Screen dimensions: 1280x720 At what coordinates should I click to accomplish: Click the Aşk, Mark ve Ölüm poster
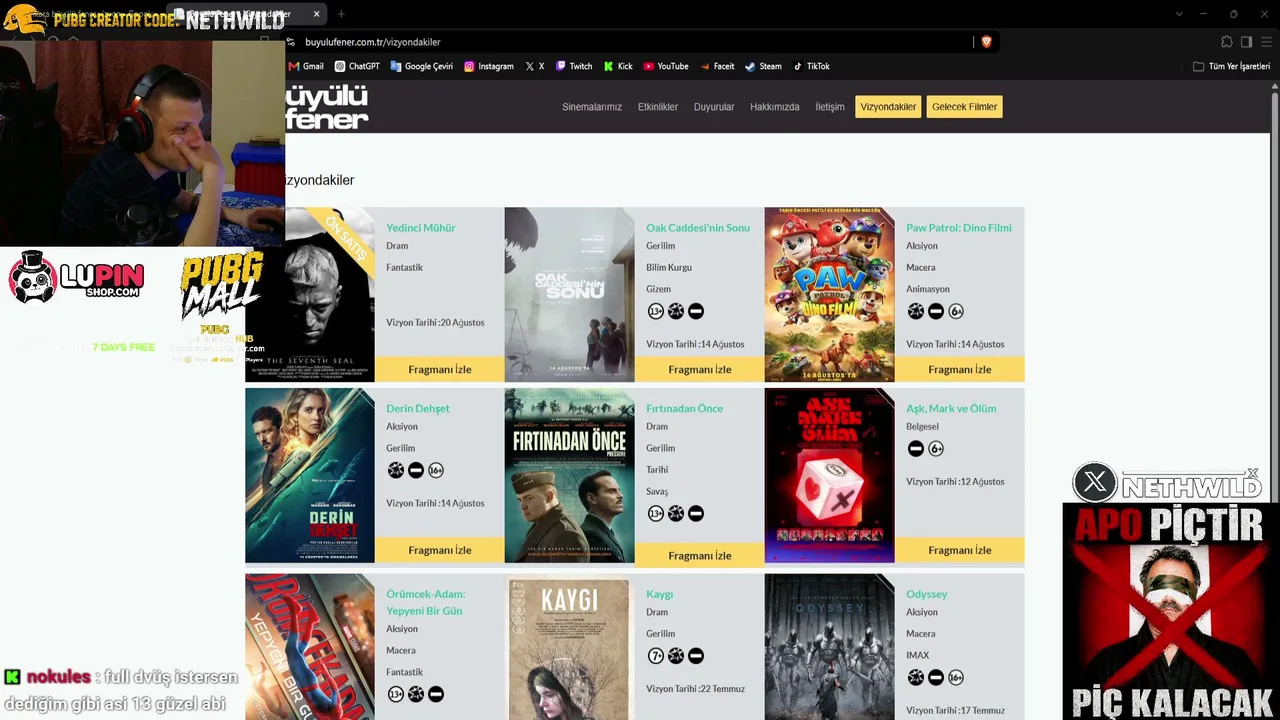point(830,476)
